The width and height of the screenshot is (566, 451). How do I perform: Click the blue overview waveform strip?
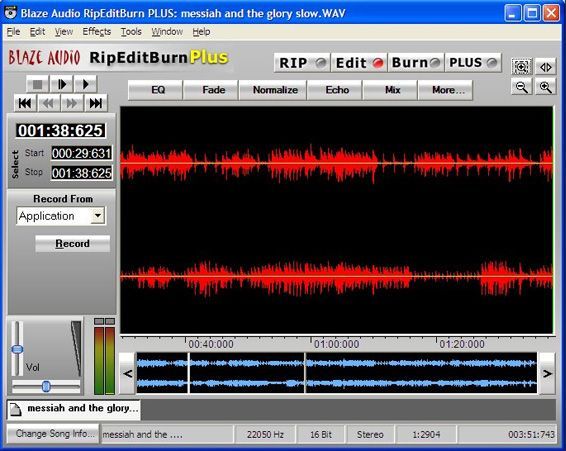point(336,373)
